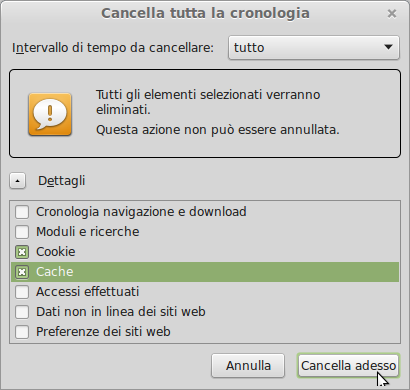Uncheck the Cookie checkbox

pyautogui.click(x=22, y=252)
